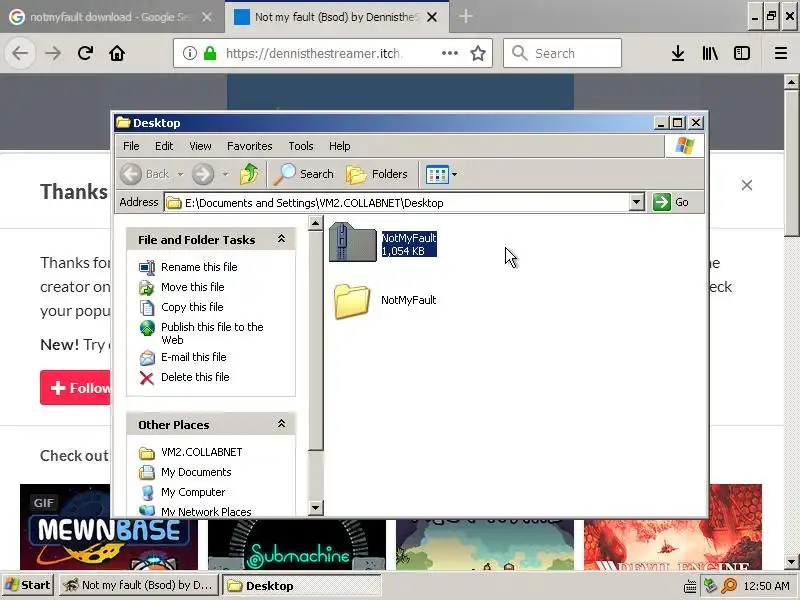Click the E-mail envelope icon

[x=147, y=358]
